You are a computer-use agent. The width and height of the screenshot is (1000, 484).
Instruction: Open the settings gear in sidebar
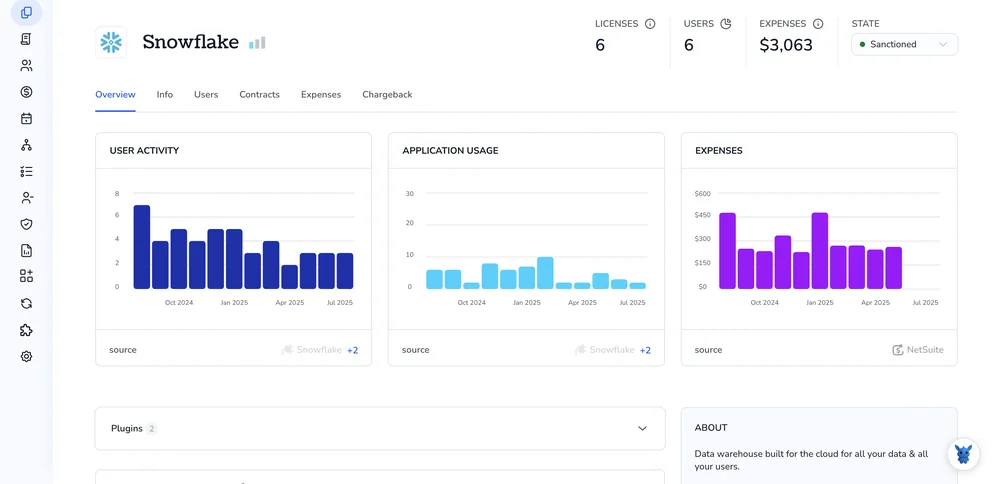pyautogui.click(x=26, y=356)
